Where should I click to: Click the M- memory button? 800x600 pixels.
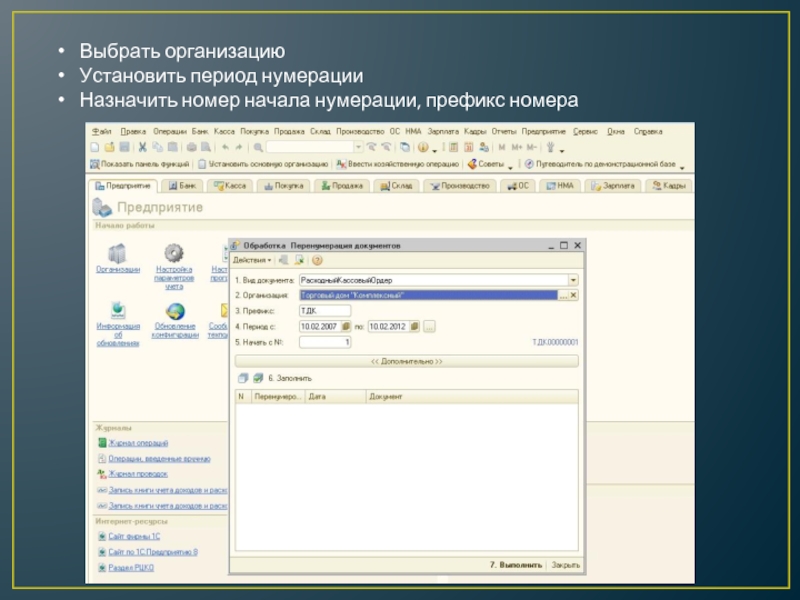pos(532,147)
